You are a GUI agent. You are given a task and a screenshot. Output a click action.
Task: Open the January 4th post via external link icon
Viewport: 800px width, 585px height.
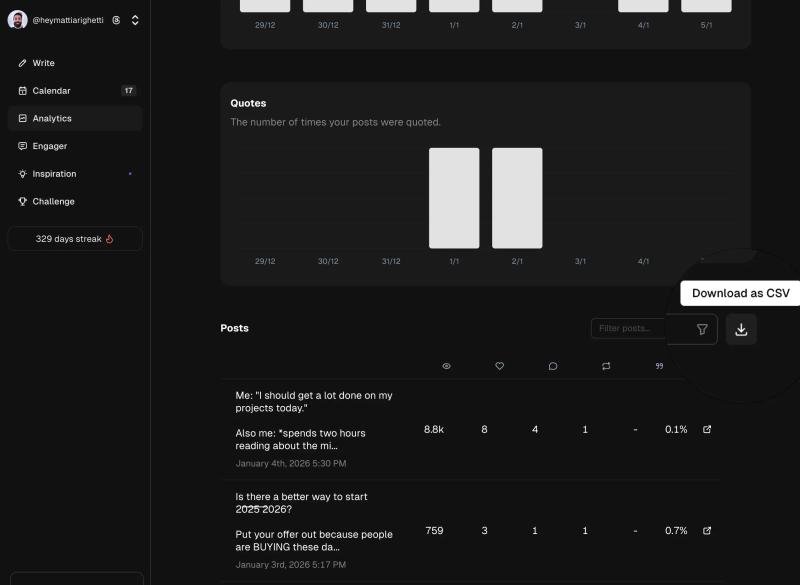pyautogui.click(x=707, y=429)
